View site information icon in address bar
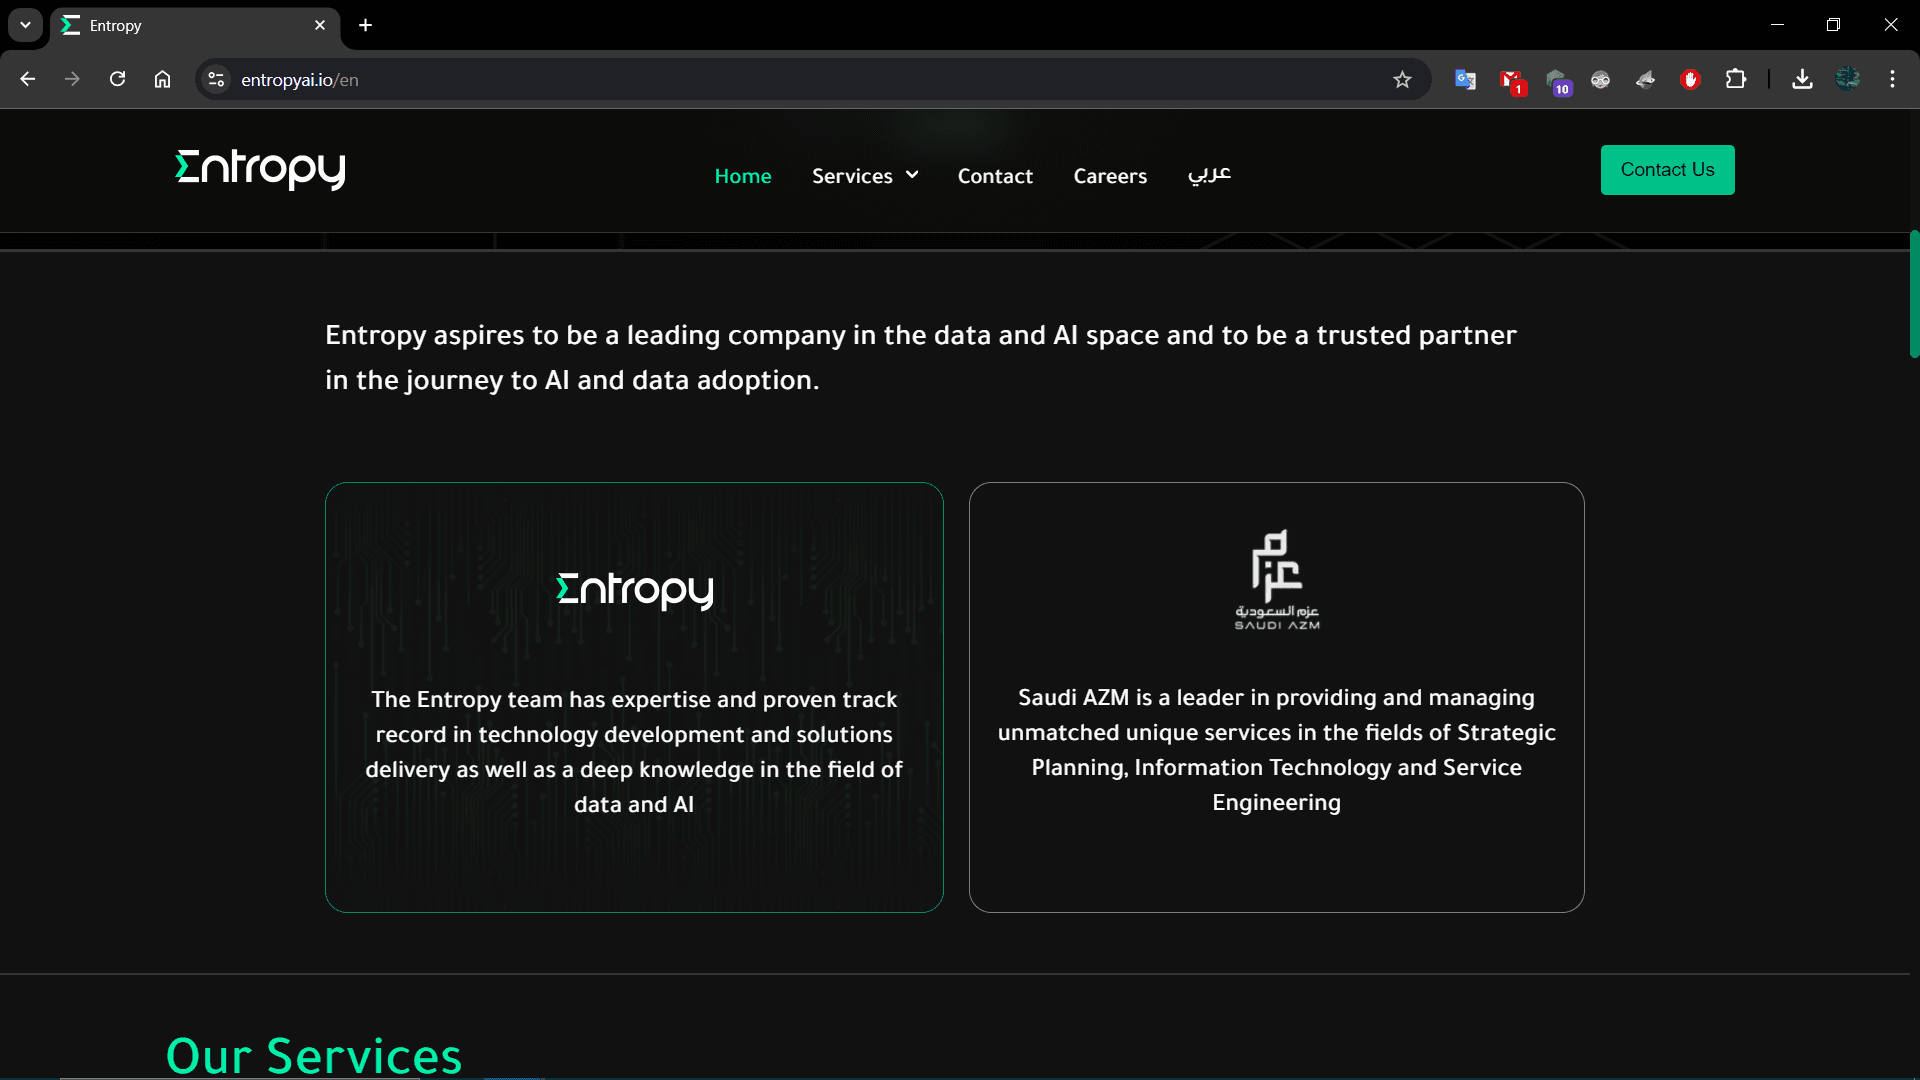The height and width of the screenshot is (1080, 1920). [x=216, y=79]
